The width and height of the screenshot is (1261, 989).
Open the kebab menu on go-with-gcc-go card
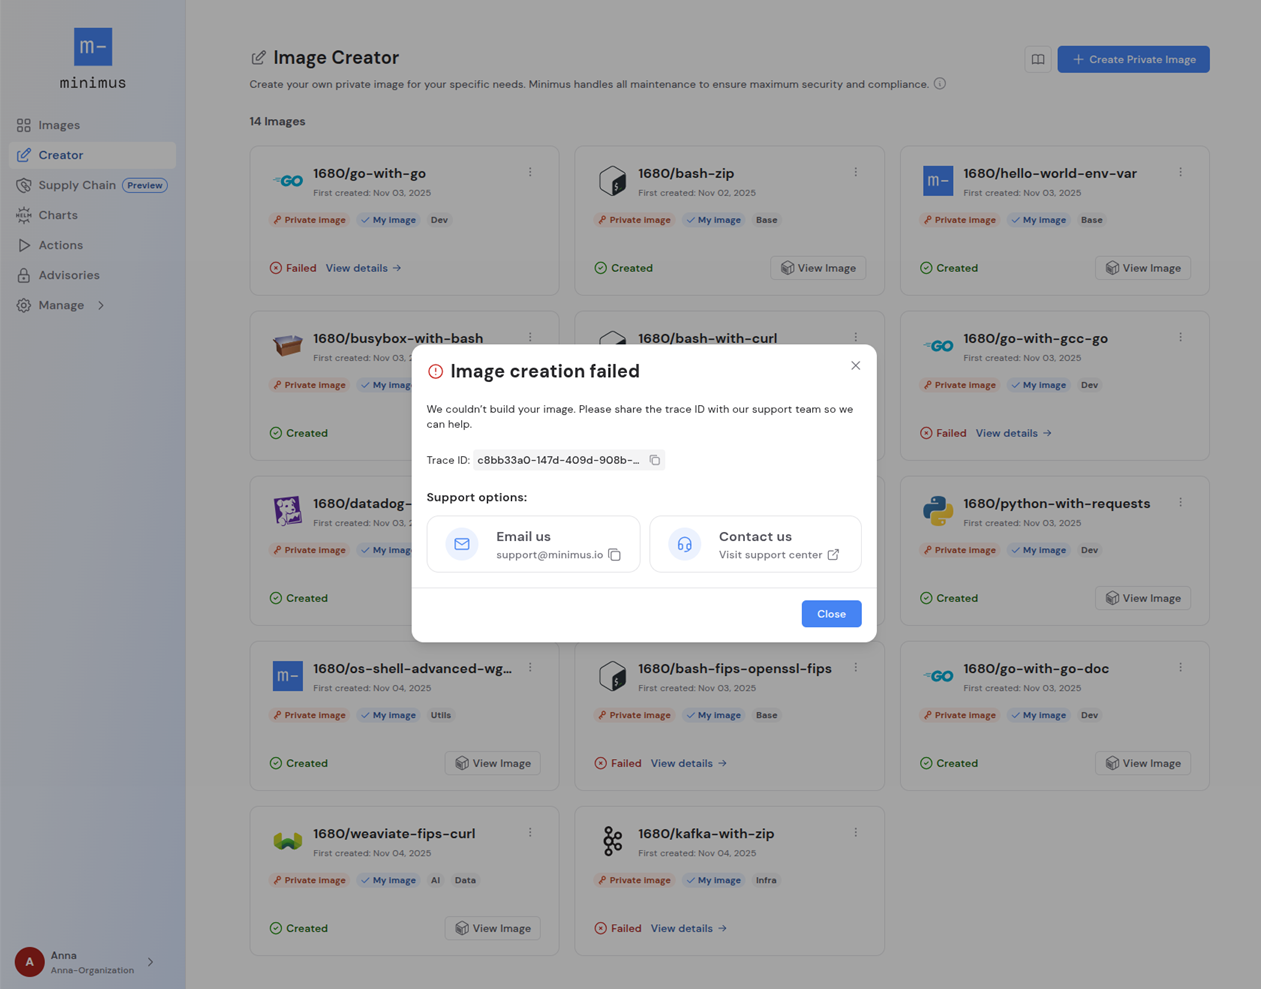1180,337
